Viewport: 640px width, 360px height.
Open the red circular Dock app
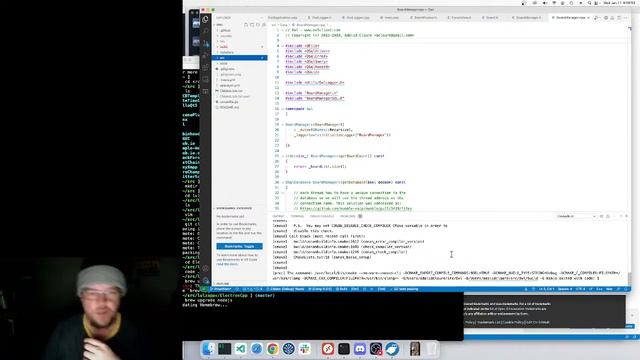point(328,349)
